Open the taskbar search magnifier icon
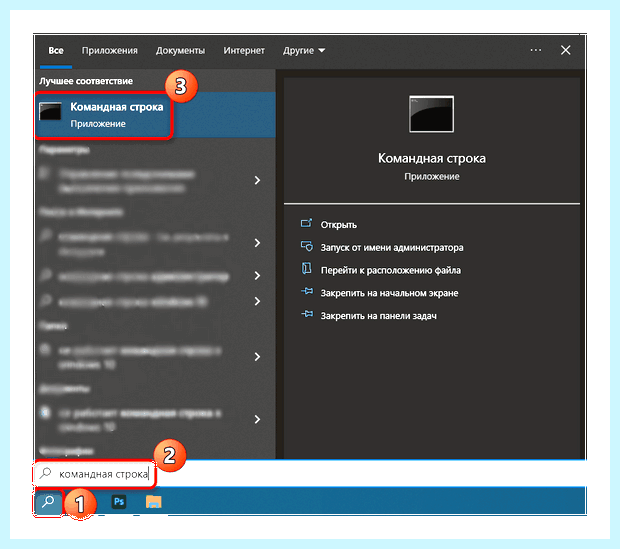This screenshot has height=549, width=620. point(48,502)
